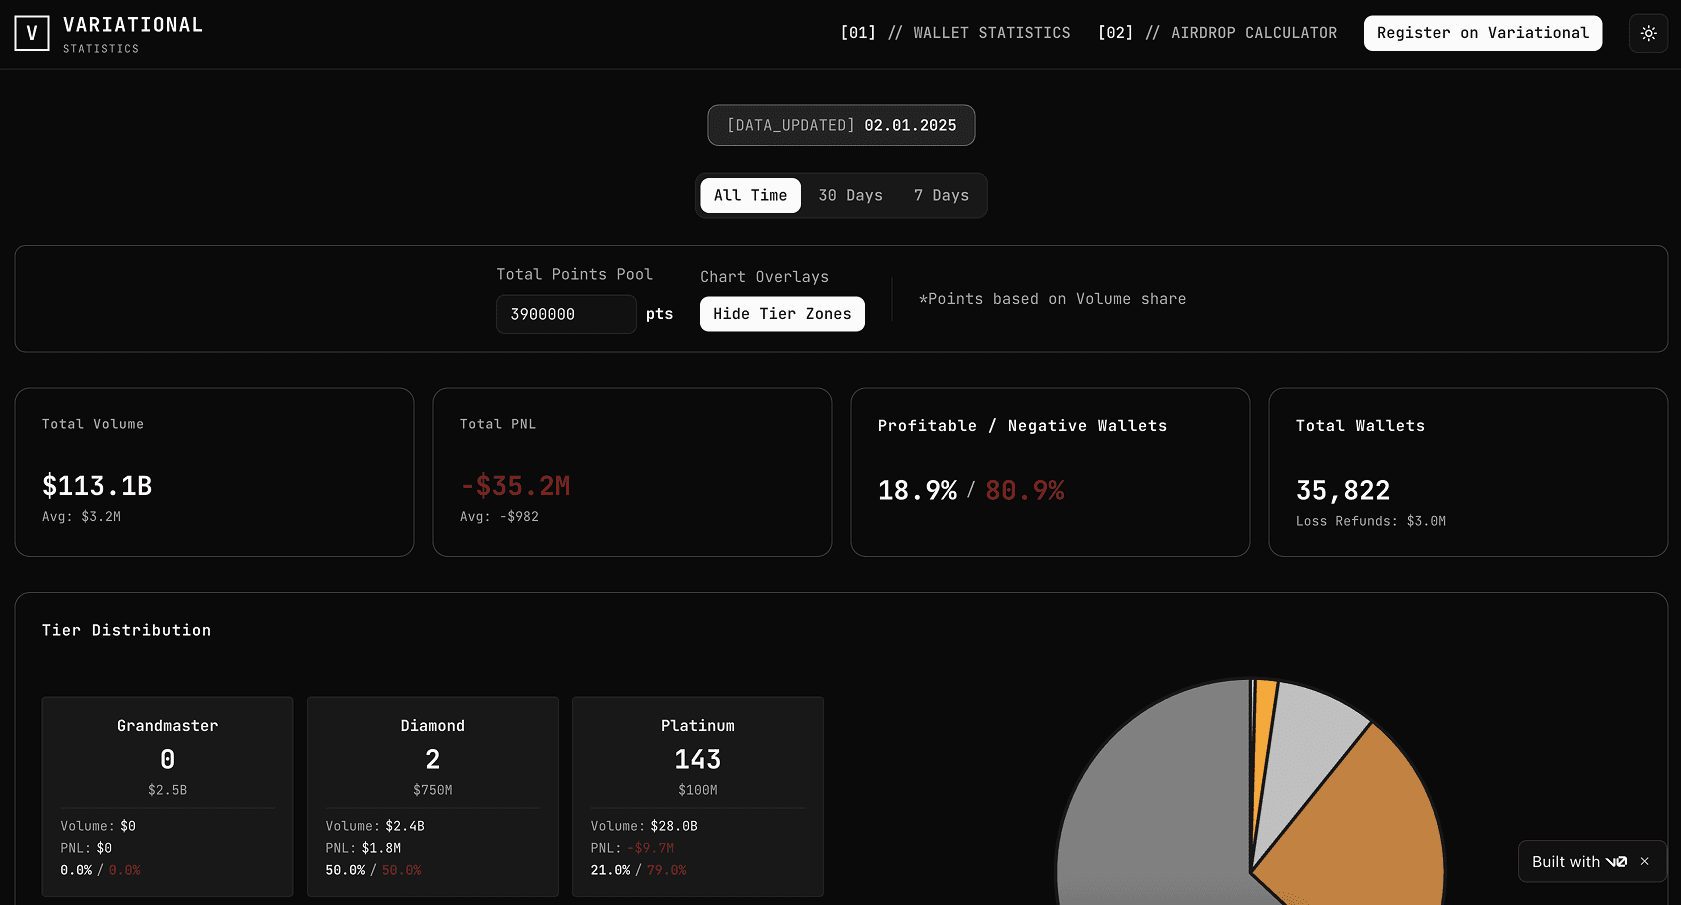Viewport: 1681px width, 905px height.
Task: Select the Diamond tier card
Action: (432, 796)
